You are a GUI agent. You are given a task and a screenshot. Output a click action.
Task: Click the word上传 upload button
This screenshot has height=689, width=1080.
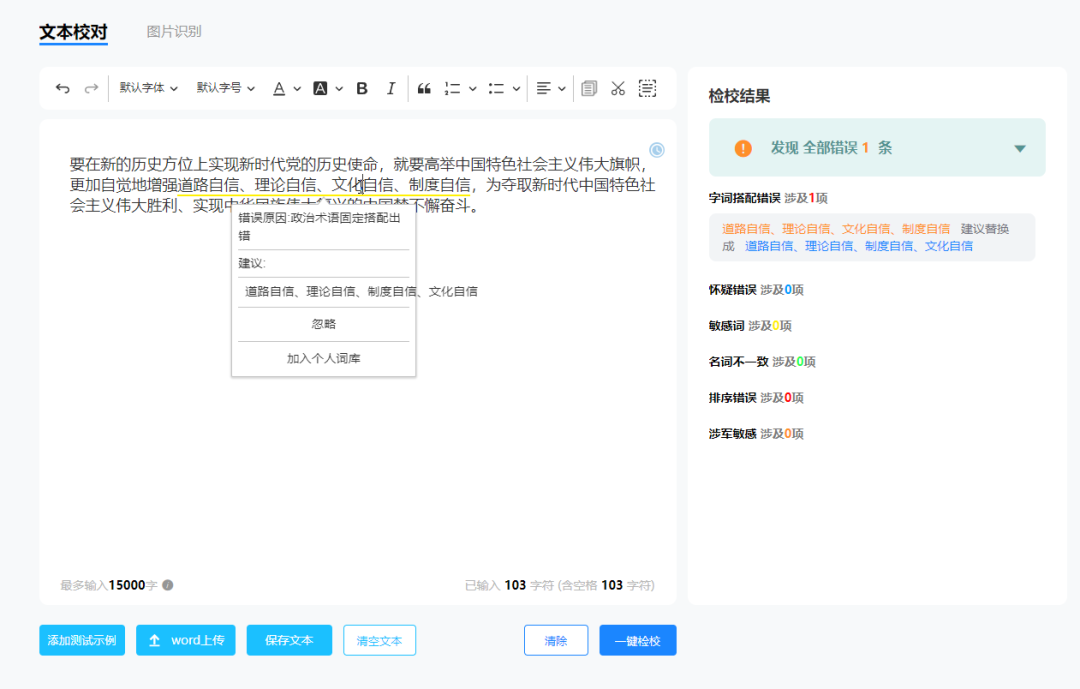coord(185,640)
